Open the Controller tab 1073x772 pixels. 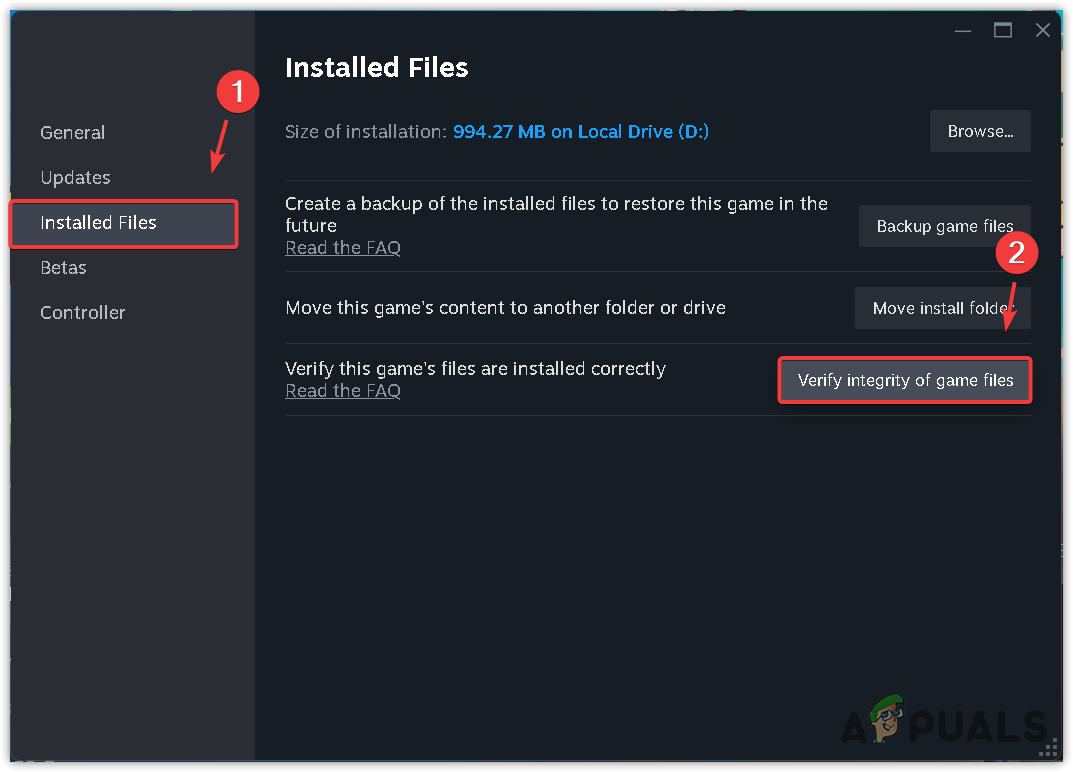(x=82, y=312)
